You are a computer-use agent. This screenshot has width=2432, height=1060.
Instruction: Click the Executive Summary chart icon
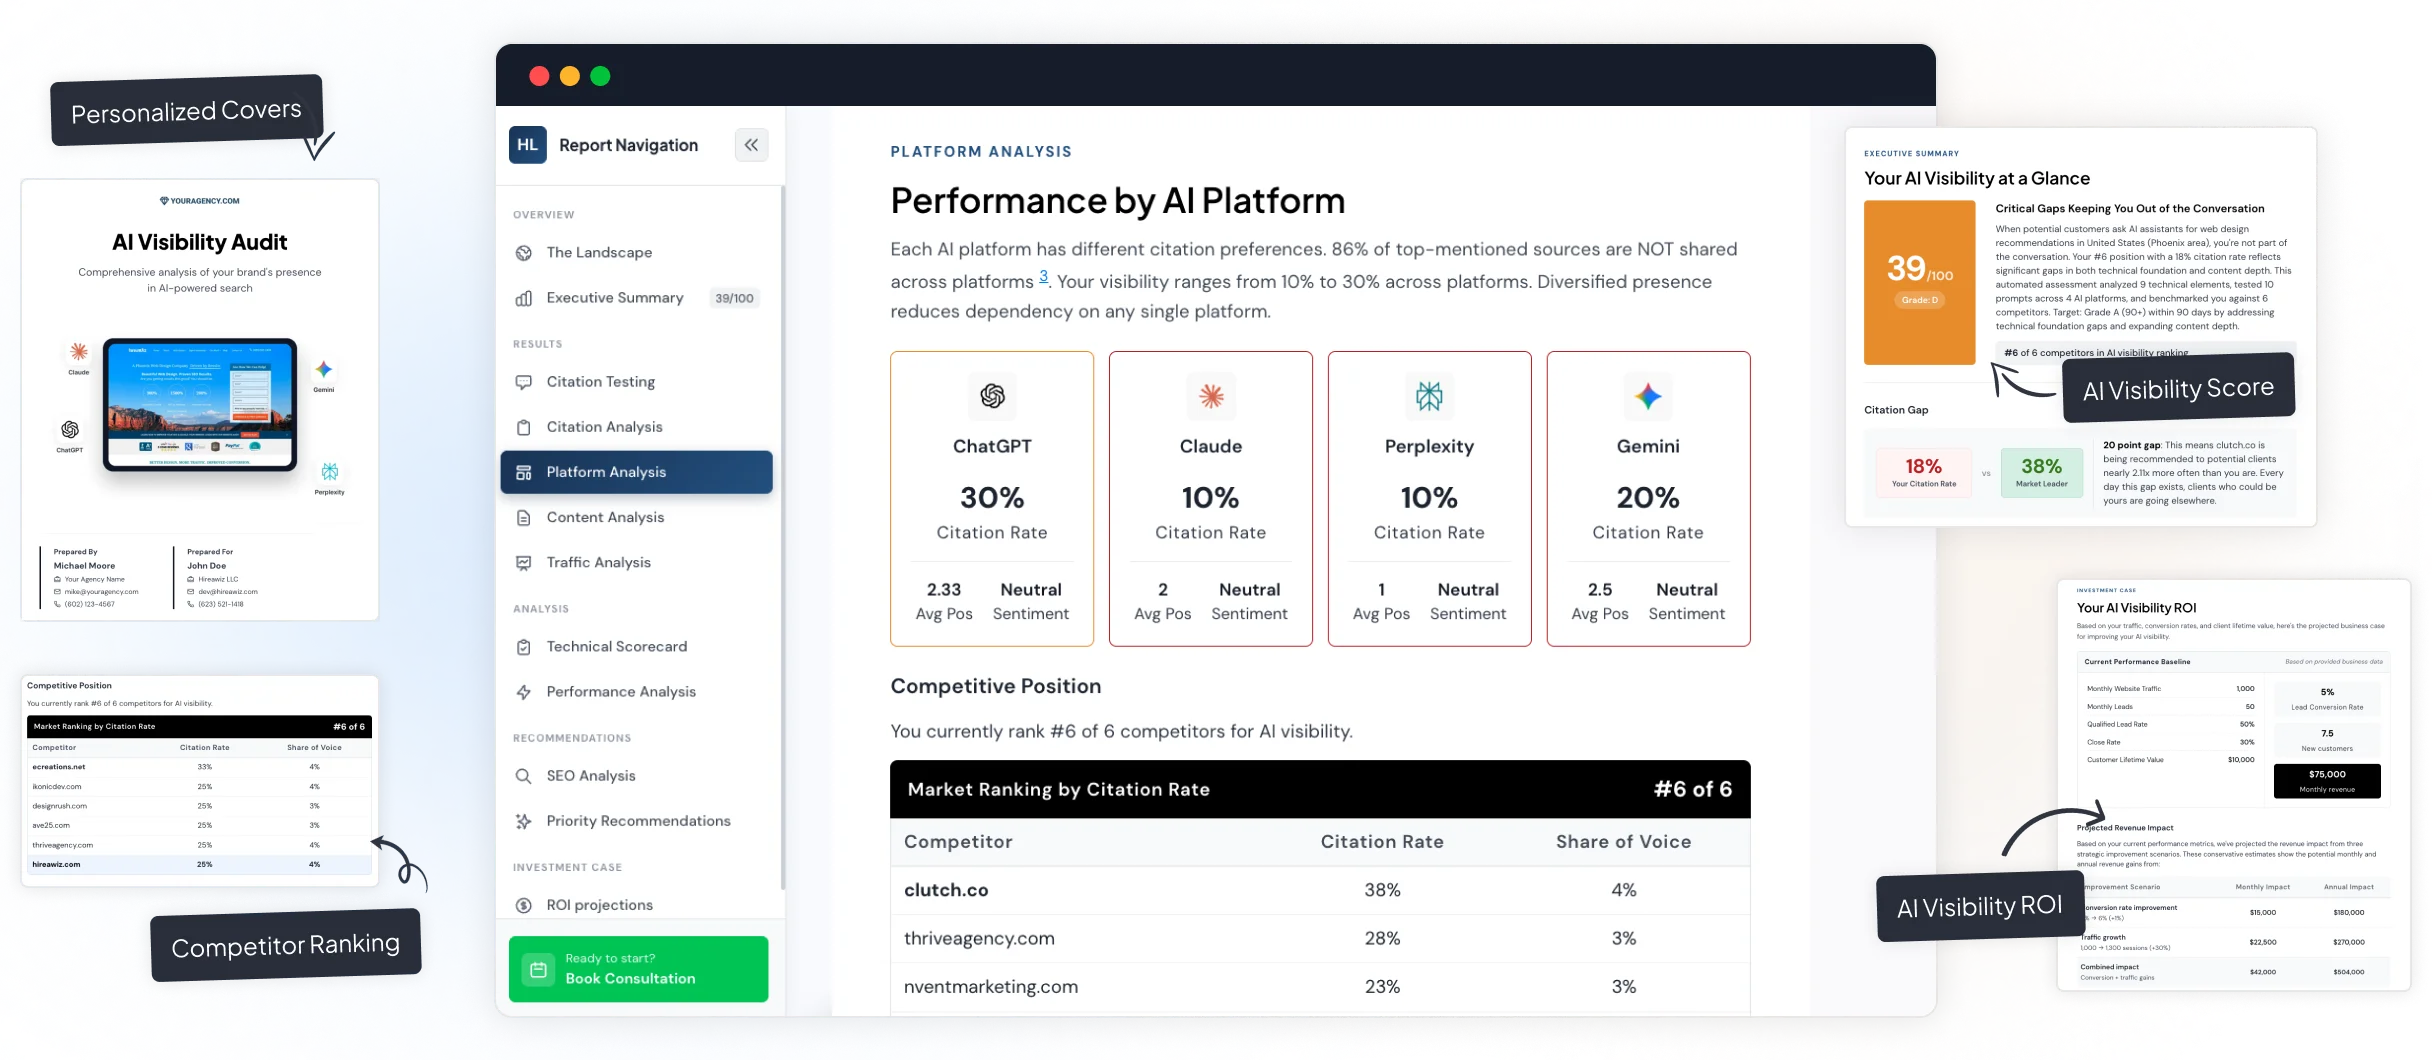(x=523, y=298)
